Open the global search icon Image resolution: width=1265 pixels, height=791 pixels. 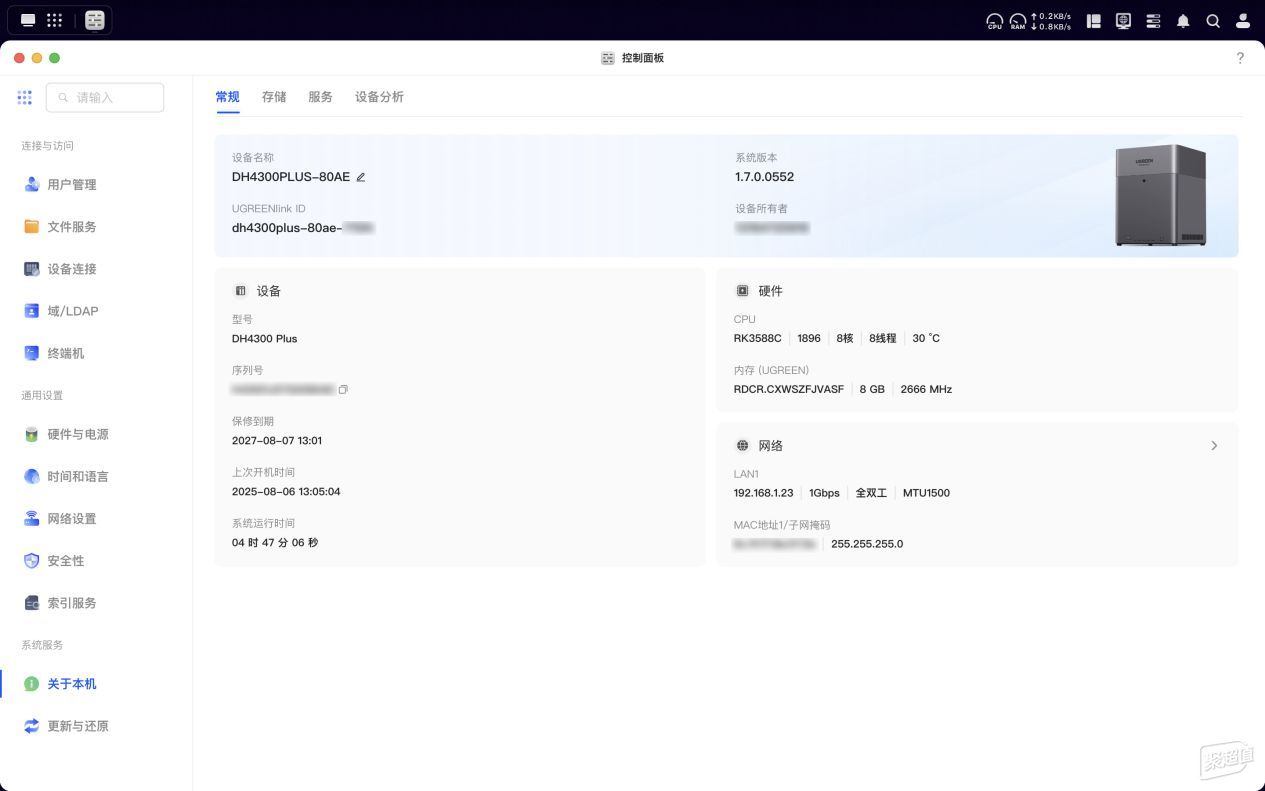point(1213,20)
